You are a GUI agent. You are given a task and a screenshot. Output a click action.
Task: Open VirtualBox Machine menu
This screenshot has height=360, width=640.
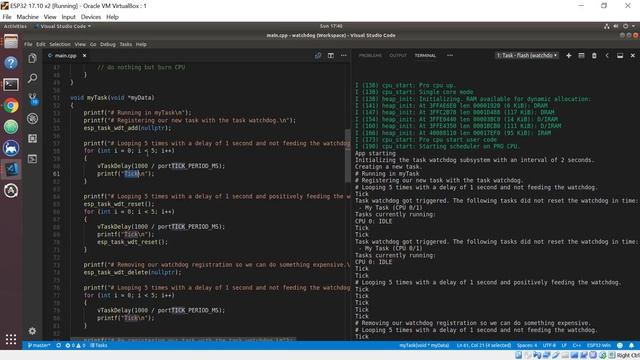(x=27, y=17)
